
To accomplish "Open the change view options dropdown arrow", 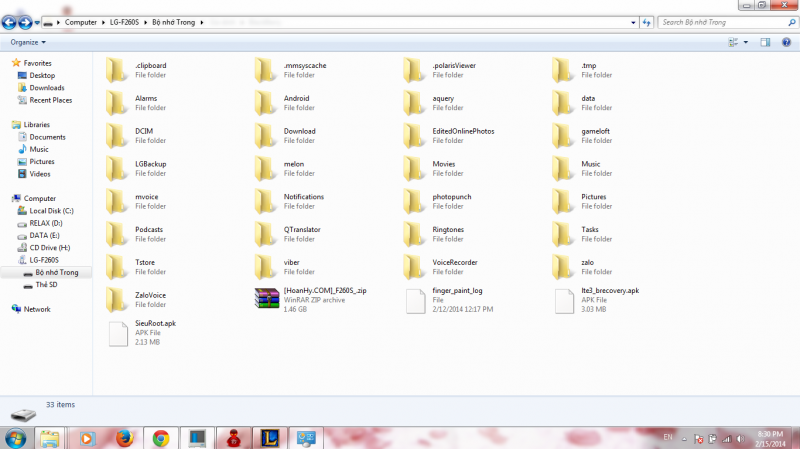I will tap(746, 42).
